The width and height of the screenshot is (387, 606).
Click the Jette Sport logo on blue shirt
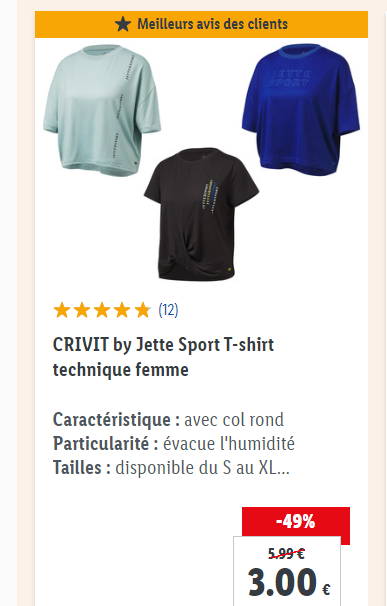pos(290,78)
